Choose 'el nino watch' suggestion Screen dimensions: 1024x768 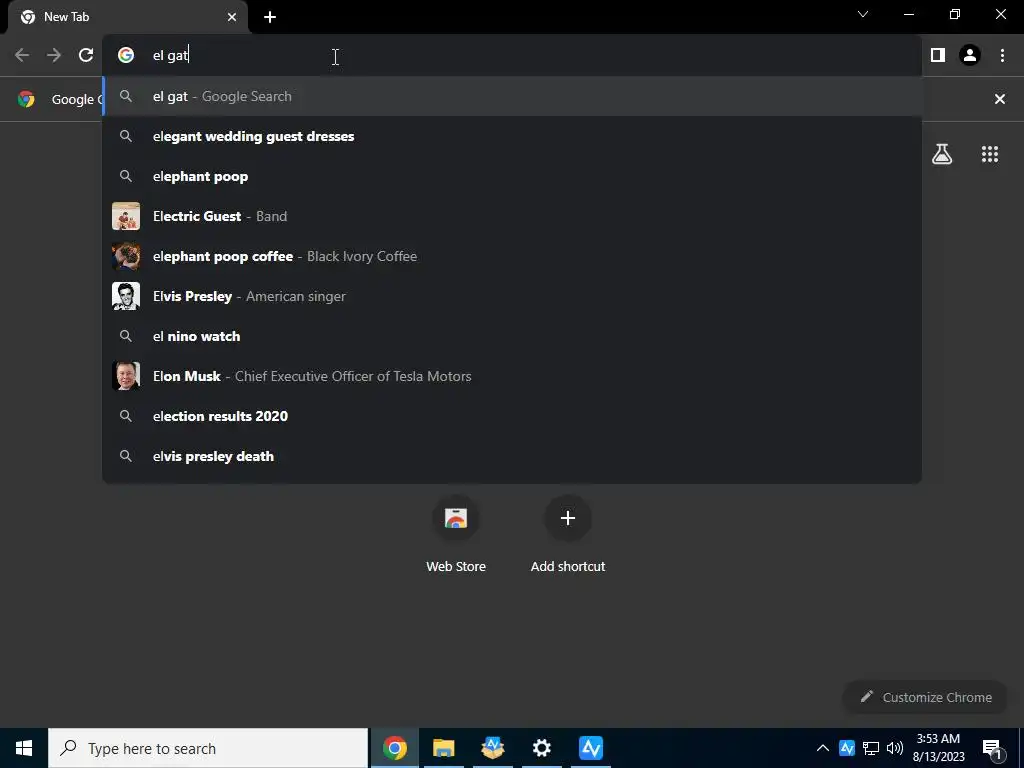coord(512,336)
